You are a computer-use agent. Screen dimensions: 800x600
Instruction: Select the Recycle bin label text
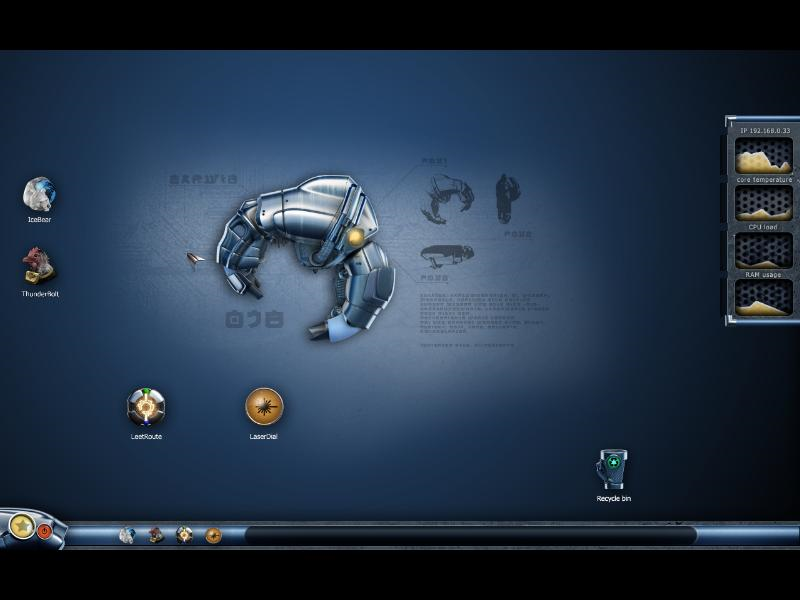point(614,498)
